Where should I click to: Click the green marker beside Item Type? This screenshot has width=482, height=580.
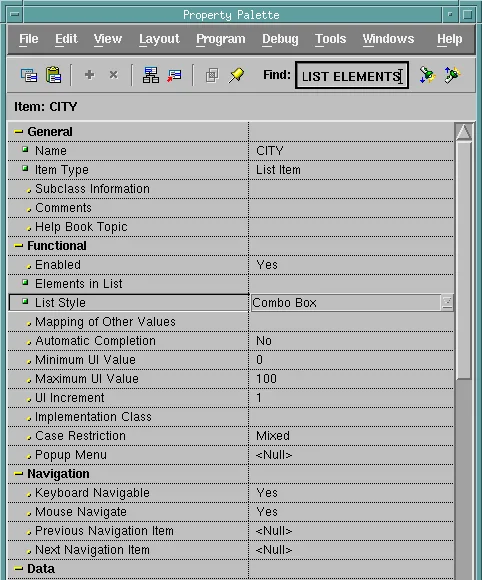tap(25, 169)
